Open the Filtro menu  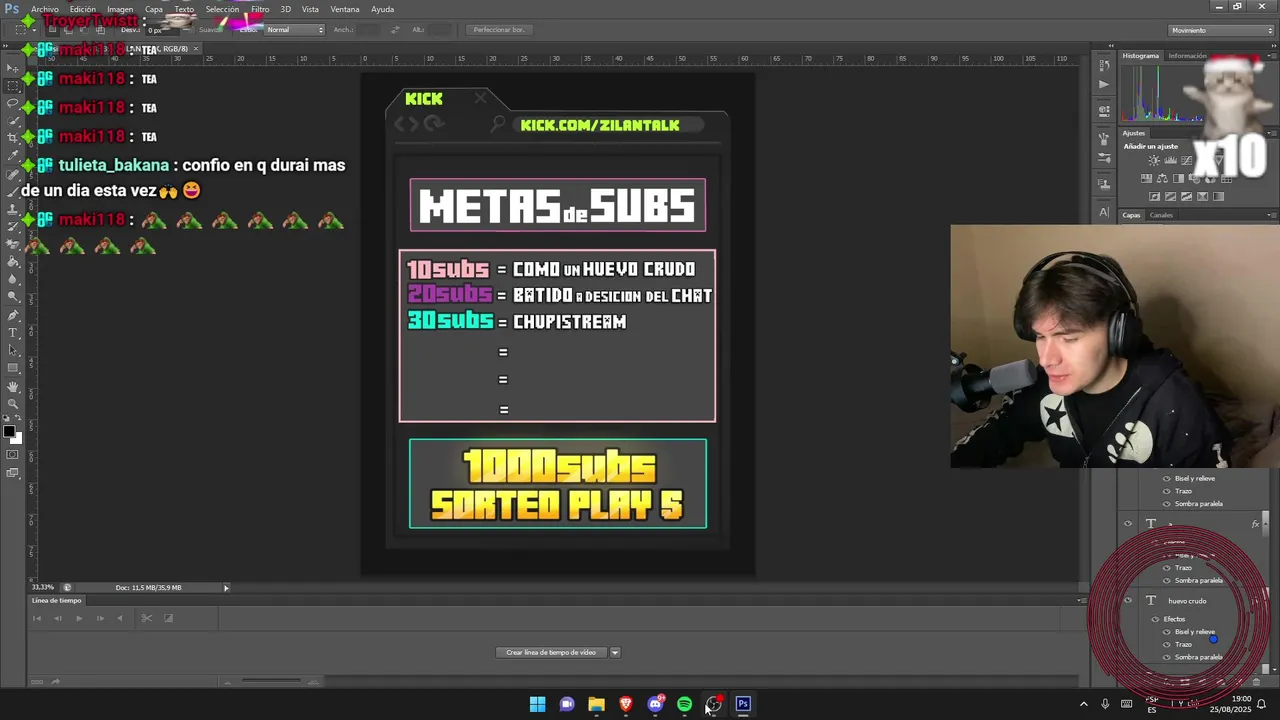[x=260, y=9]
